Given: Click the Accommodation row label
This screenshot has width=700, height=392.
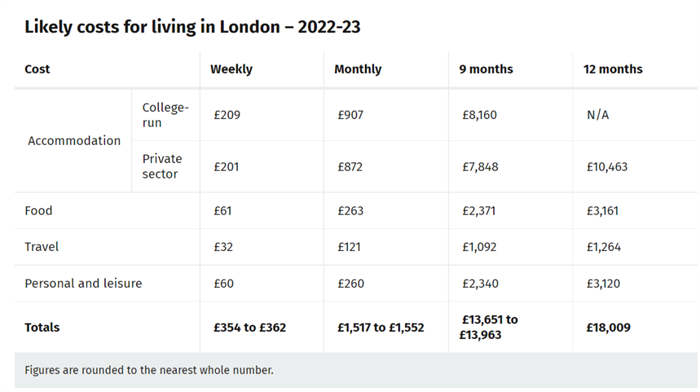Looking at the screenshot, I should pyautogui.click(x=74, y=141).
